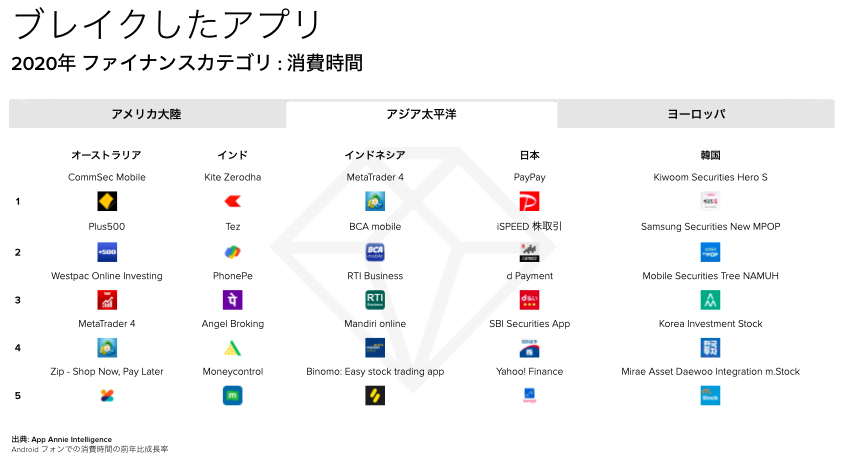844x461 pixels.
Task: Click the "Moneycontrol" label
Action: point(233,372)
